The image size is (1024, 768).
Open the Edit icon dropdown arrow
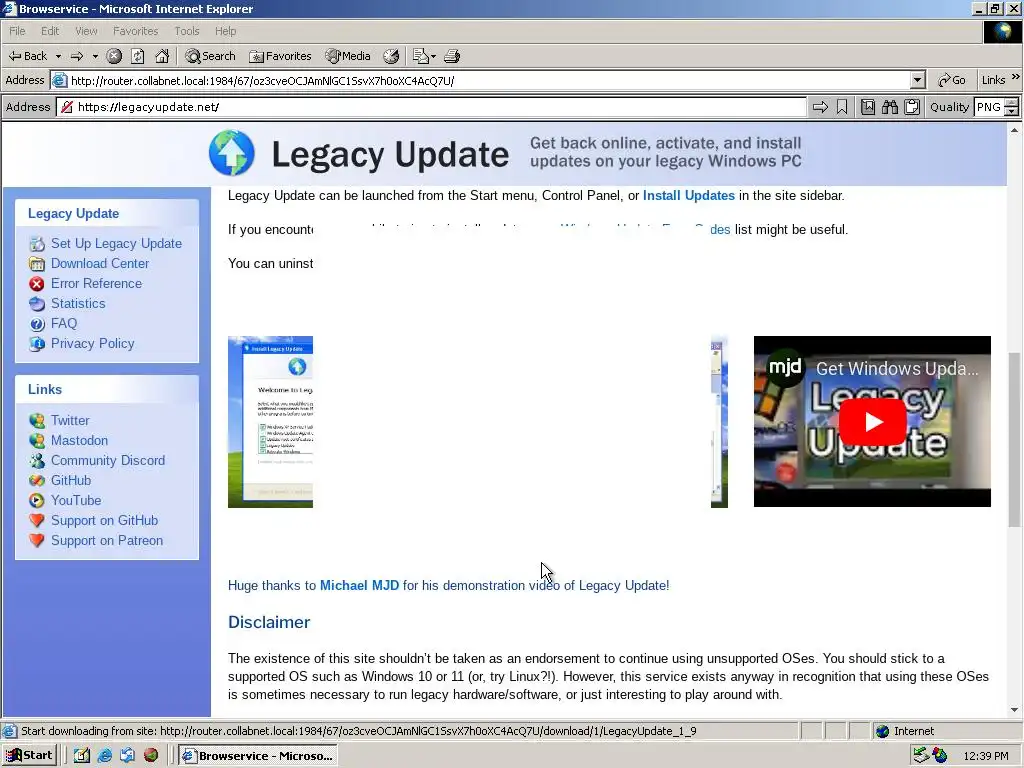click(x=433, y=56)
